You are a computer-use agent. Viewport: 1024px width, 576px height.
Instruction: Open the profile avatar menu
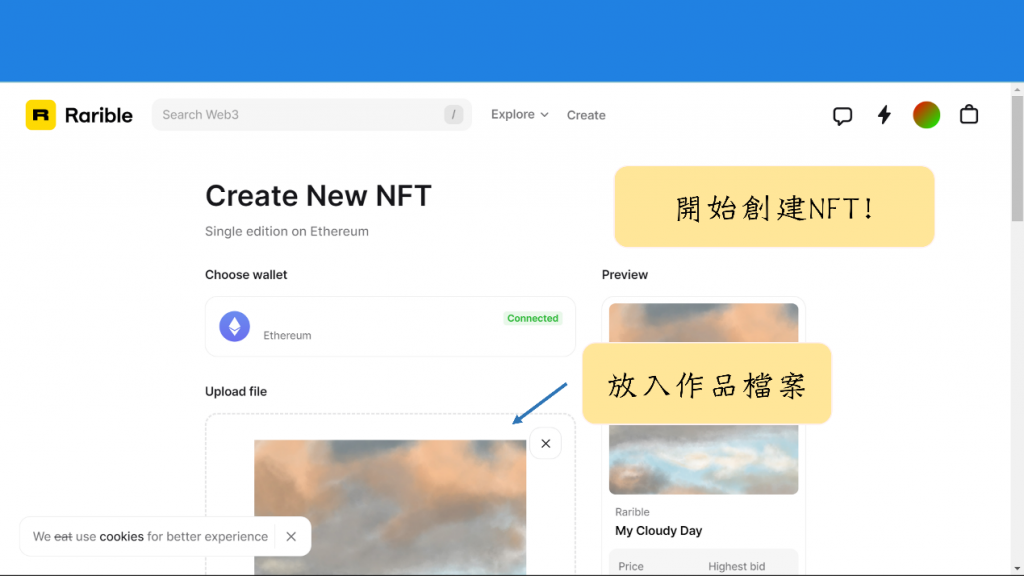(926, 115)
